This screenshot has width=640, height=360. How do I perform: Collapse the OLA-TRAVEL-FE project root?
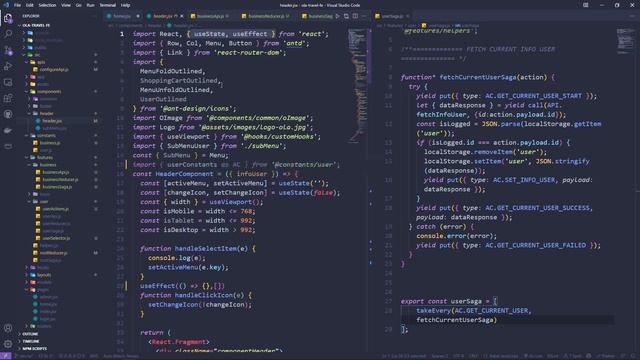tap(36, 25)
